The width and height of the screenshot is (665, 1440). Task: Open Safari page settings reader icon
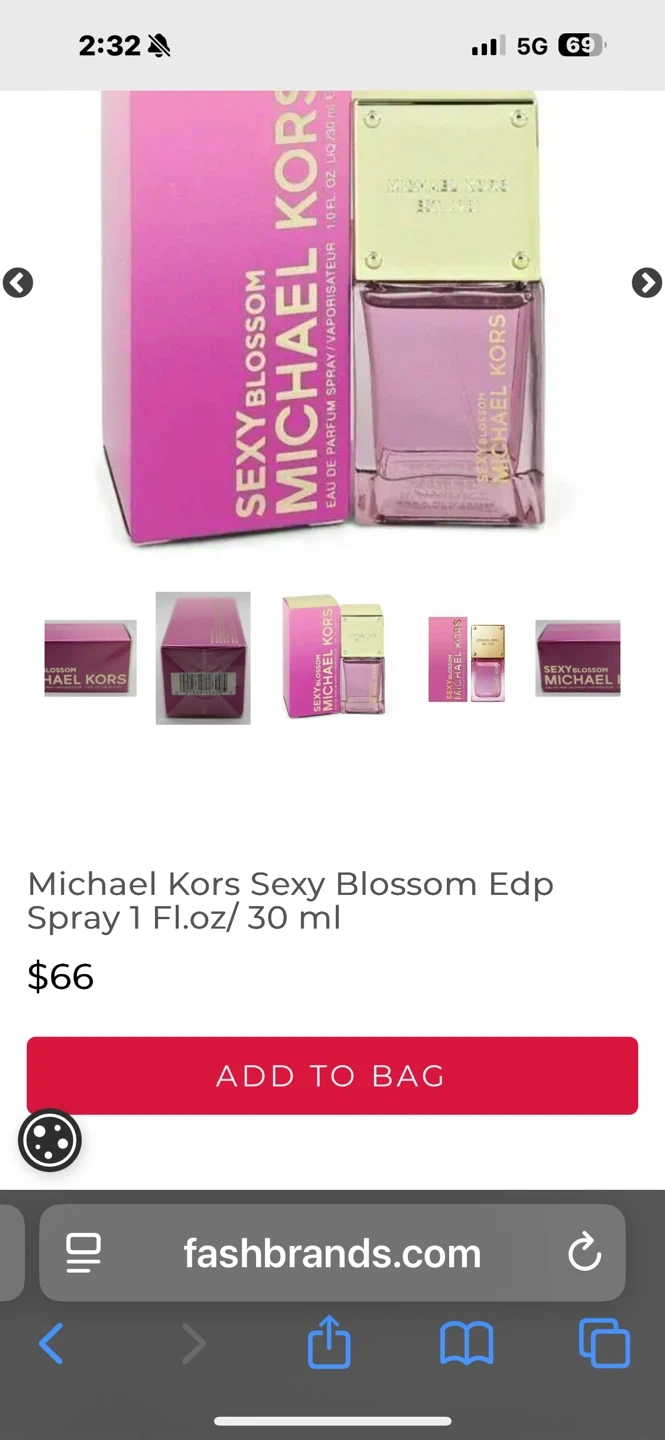(83, 1253)
